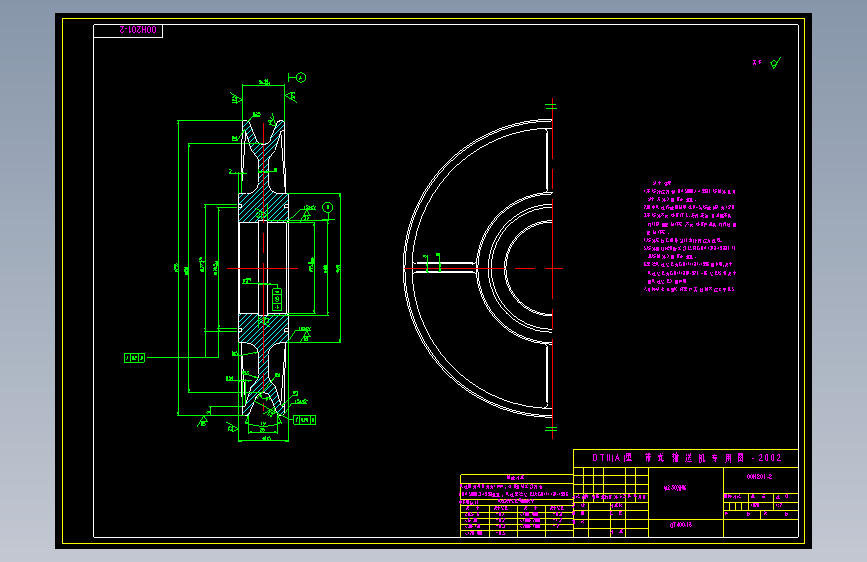Select the QT400-18 material label
Viewport: 867px width, 562px height.
[x=681, y=525]
